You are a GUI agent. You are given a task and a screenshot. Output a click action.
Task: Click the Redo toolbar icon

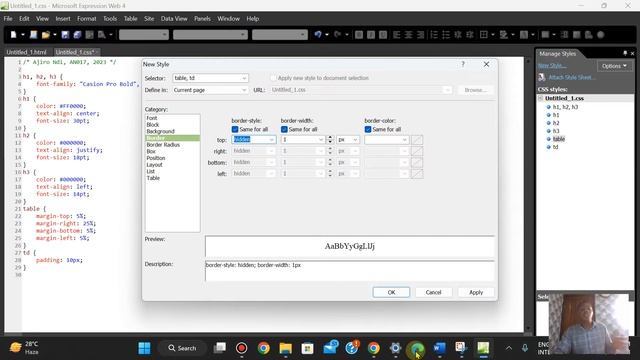(x=338, y=35)
